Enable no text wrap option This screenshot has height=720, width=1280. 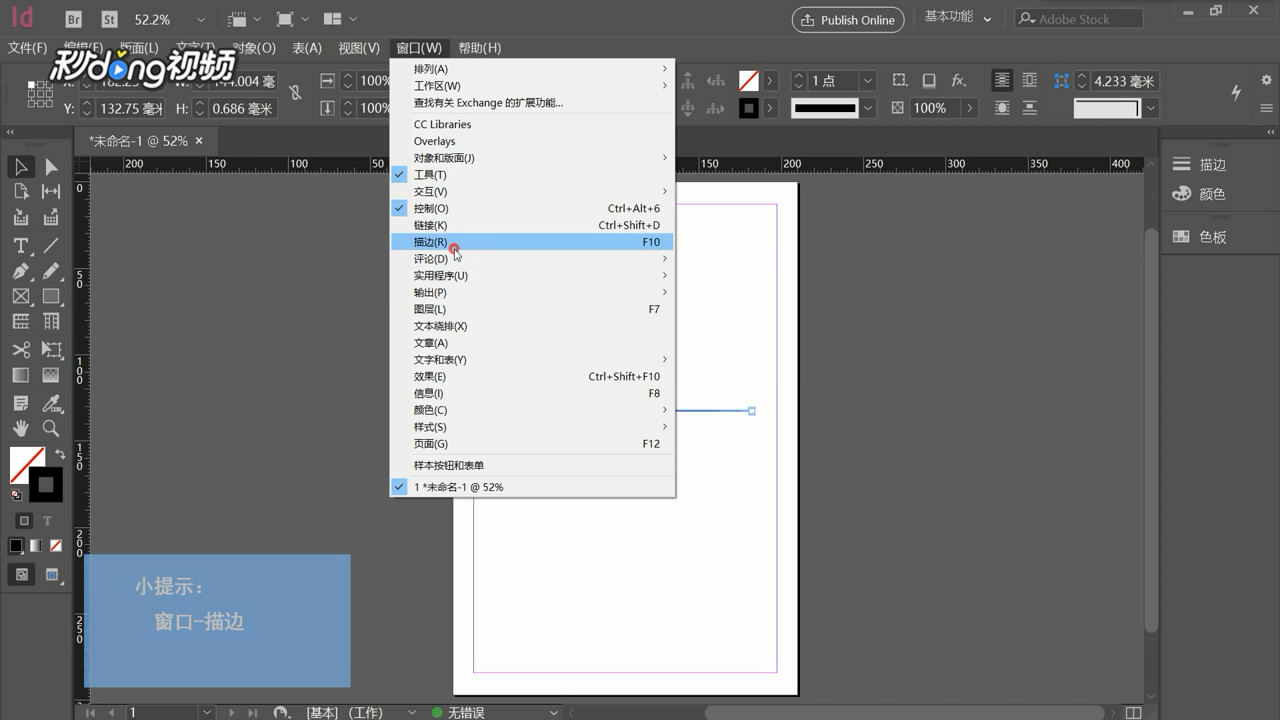point(1002,81)
